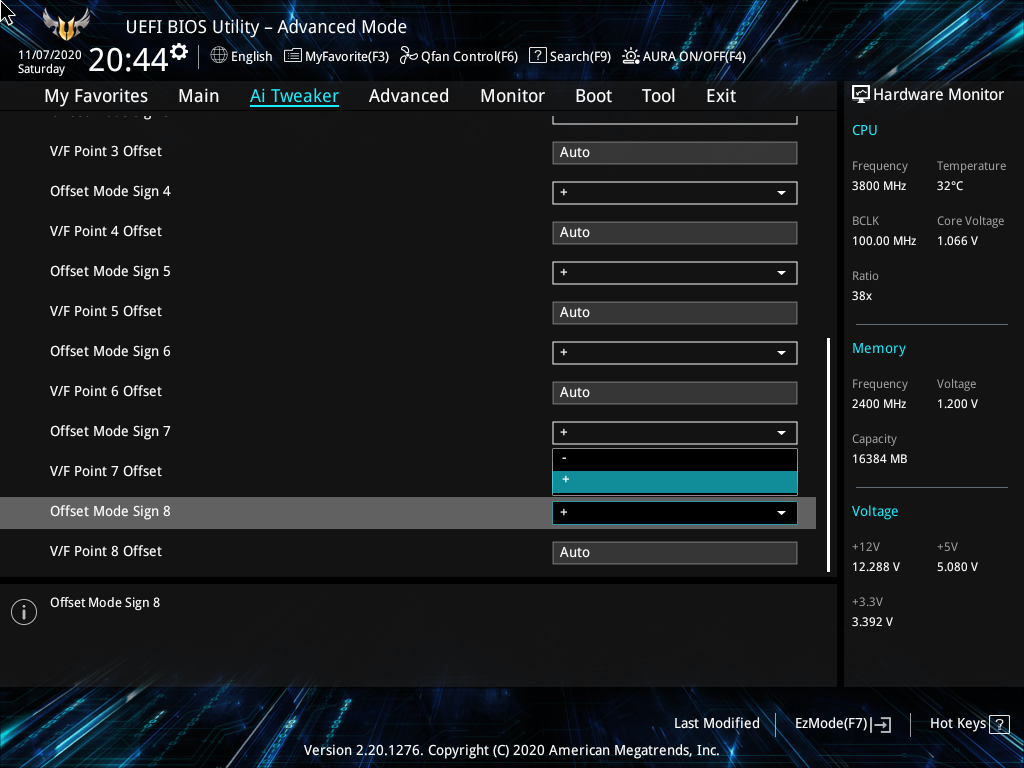
Task: Click V/F Point 5 Offset Auto field
Action: (x=675, y=313)
